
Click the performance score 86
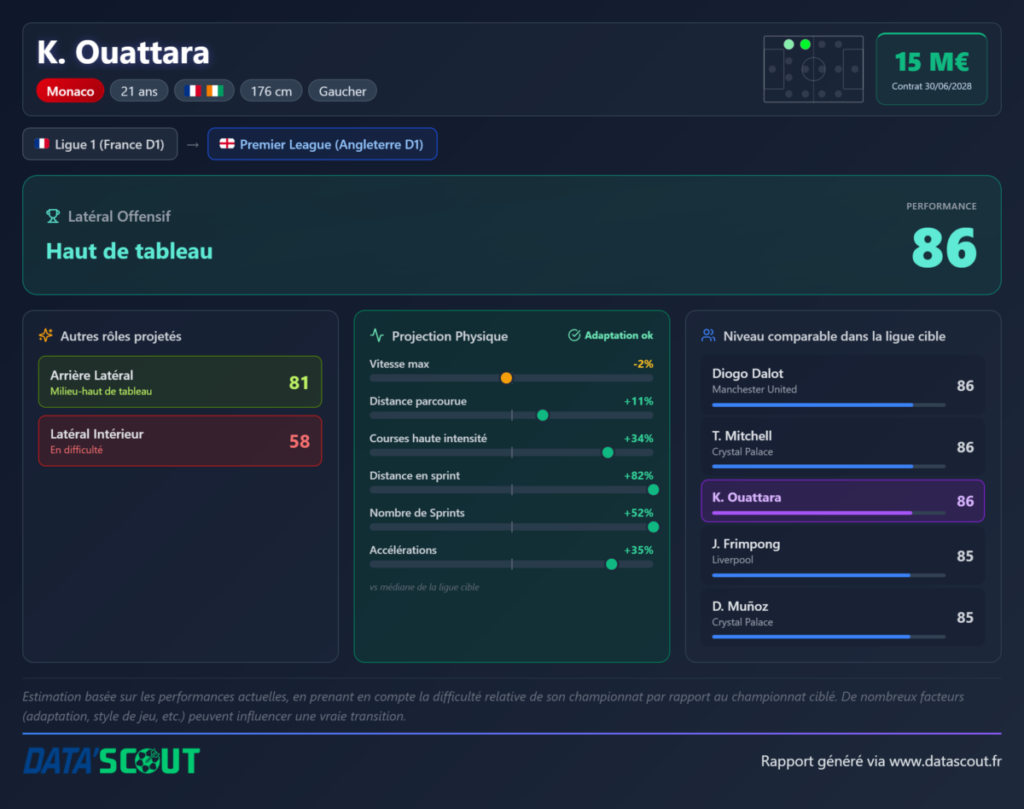tap(944, 248)
